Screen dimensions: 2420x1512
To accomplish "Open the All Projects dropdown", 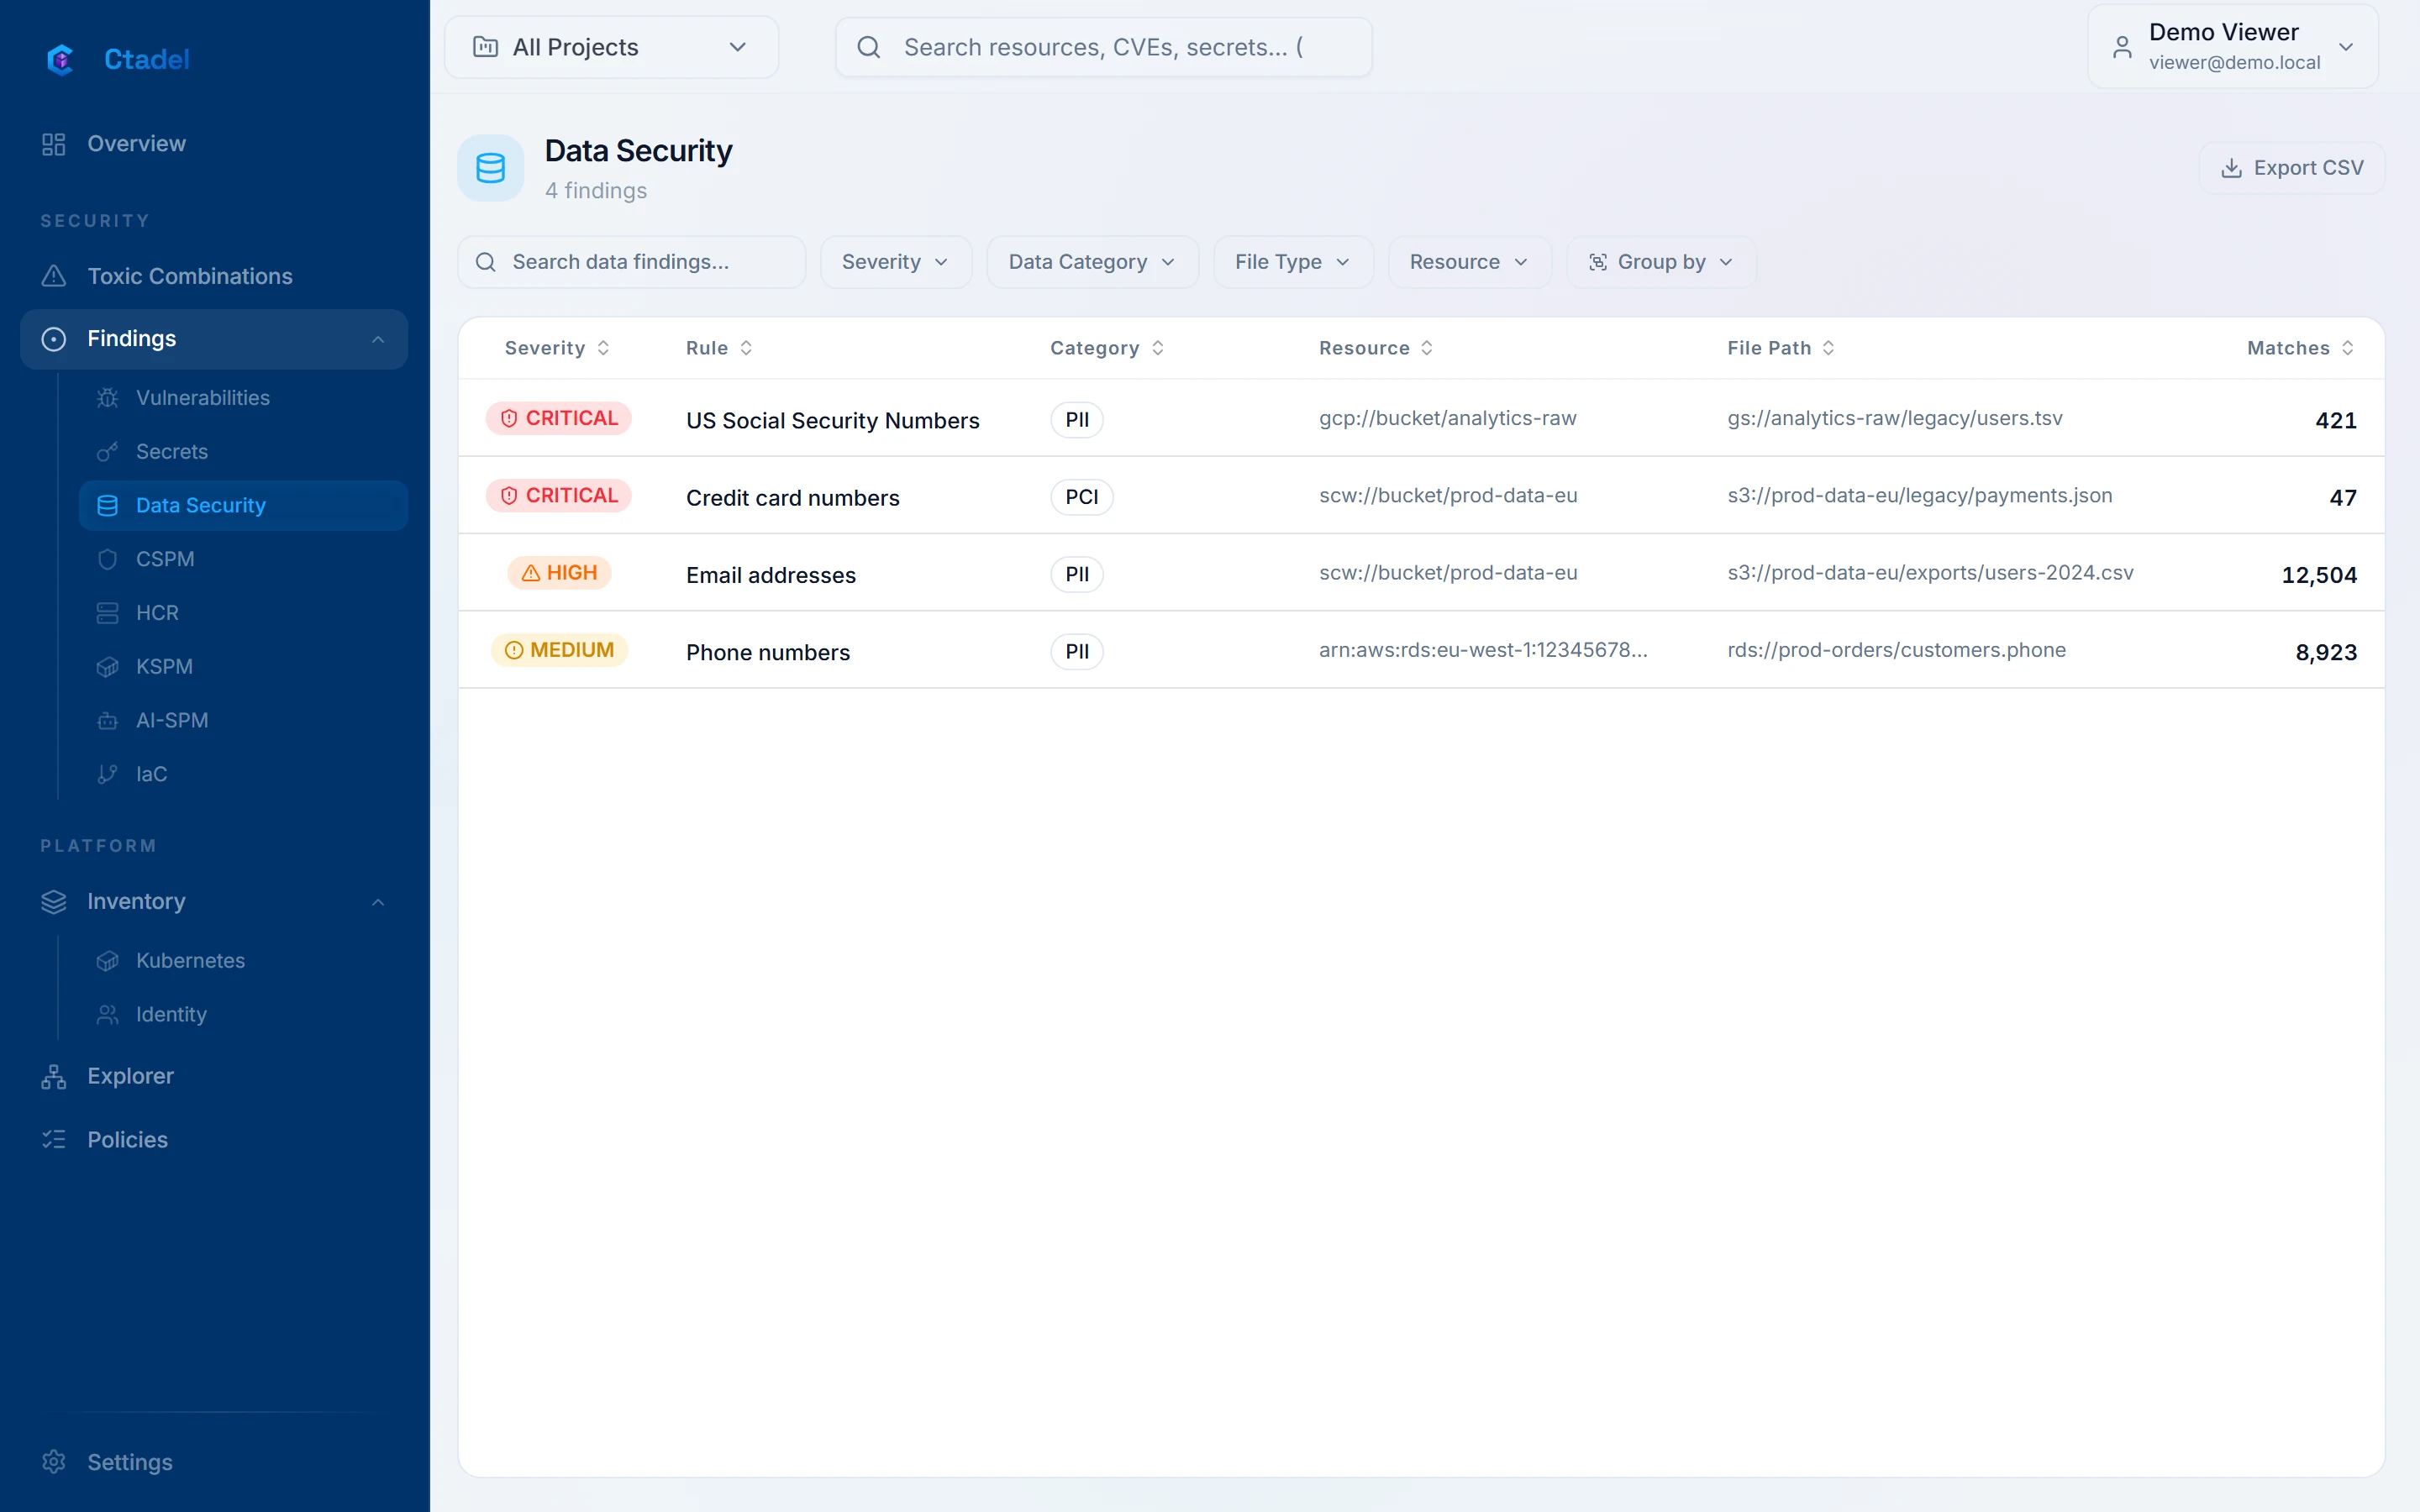I will [611, 47].
